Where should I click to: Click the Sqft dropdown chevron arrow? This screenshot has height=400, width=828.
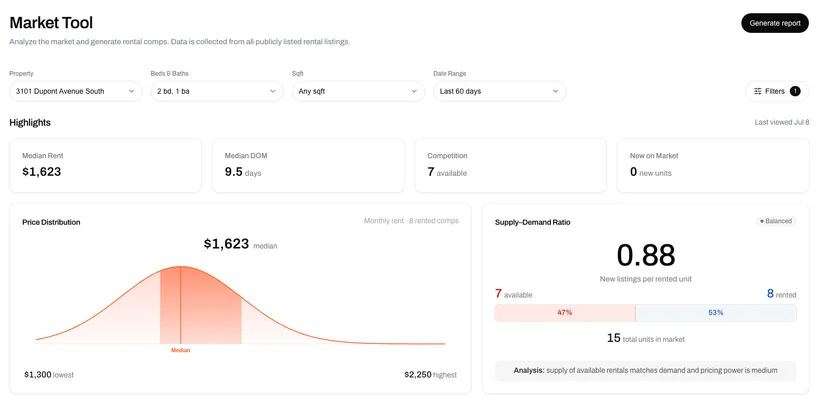click(414, 91)
